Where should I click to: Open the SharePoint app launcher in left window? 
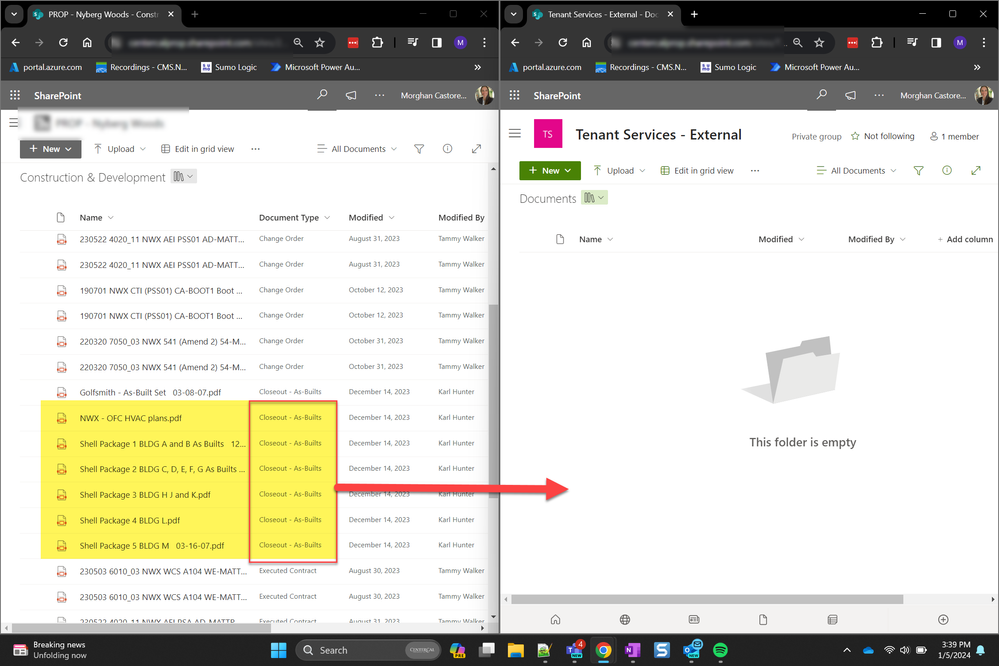click(x=15, y=95)
